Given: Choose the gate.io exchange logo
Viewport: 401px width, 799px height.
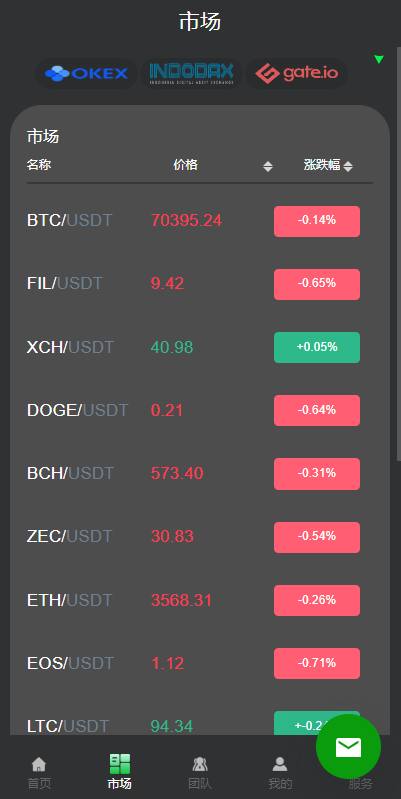Looking at the screenshot, I should tap(297, 74).
